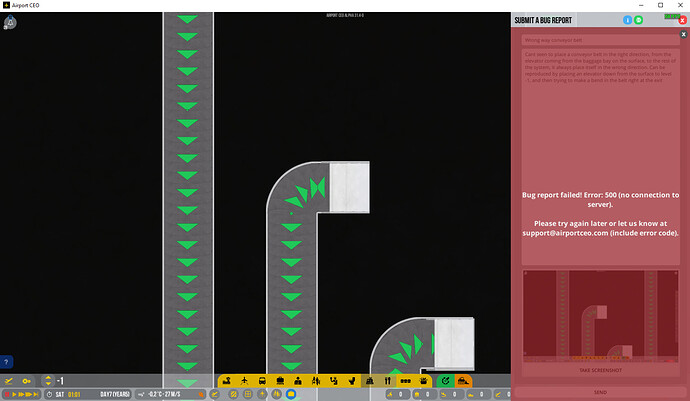690x401 pixels.
Task: Maximize the Airport CEO window
Action: pos(660,5)
